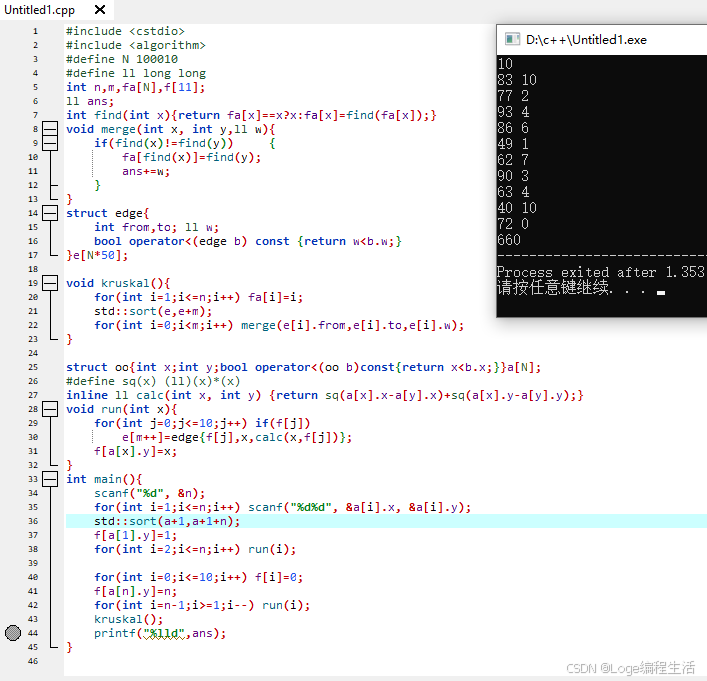Collapse the main function fold at line 33
The width and height of the screenshot is (707, 681).
tap(50, 479)
